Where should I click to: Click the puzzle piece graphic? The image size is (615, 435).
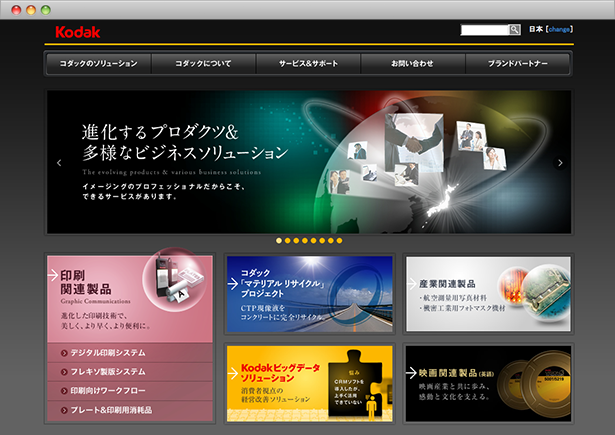[355, 383]
